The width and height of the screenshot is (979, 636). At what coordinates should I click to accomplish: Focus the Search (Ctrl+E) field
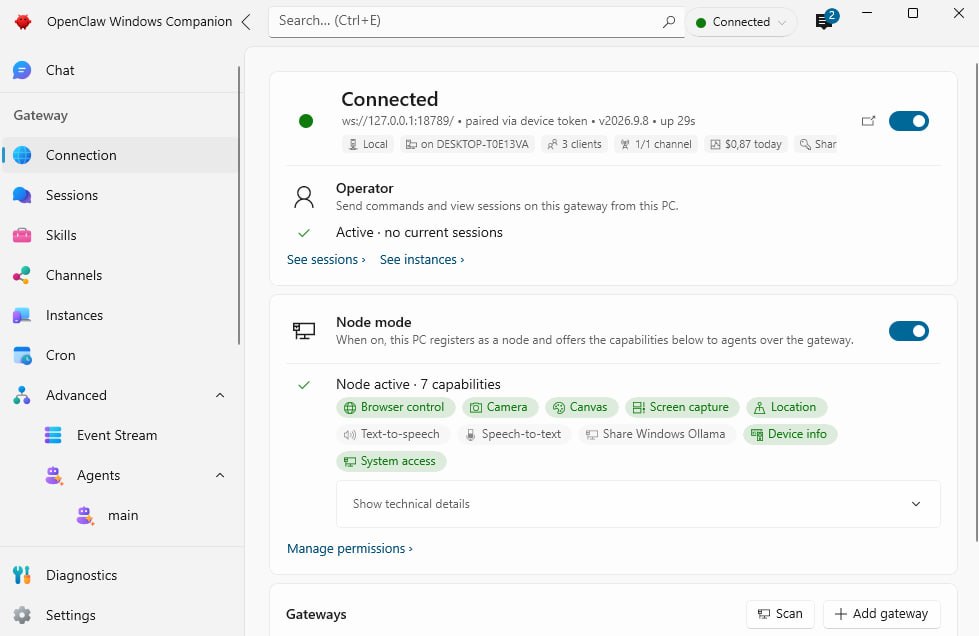[476, 22]
